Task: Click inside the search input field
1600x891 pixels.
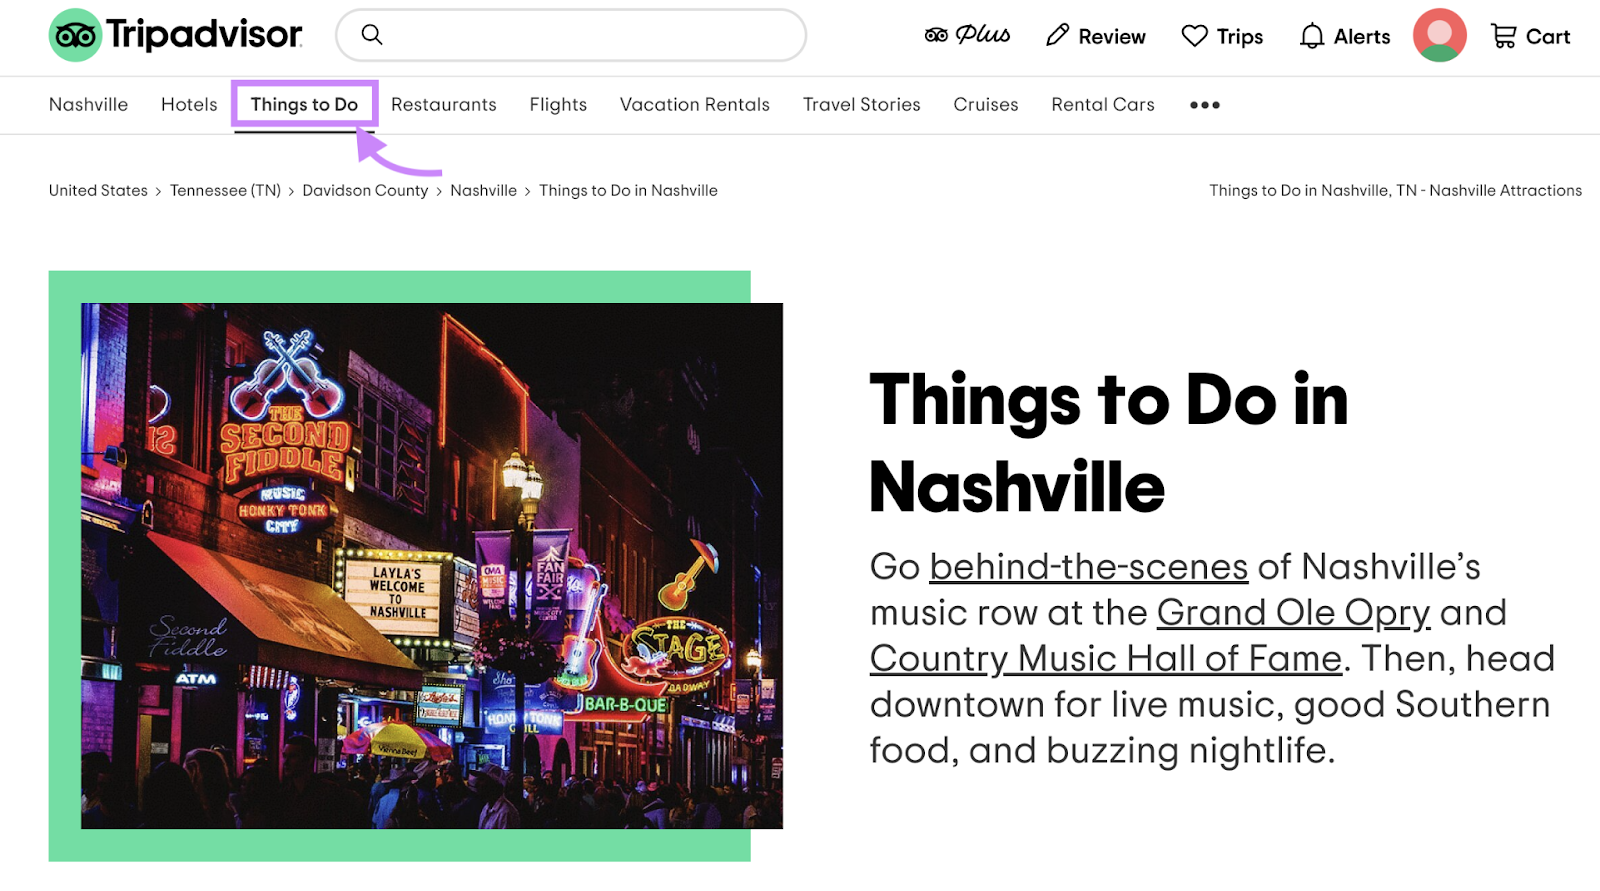Action: click(571, 35)
